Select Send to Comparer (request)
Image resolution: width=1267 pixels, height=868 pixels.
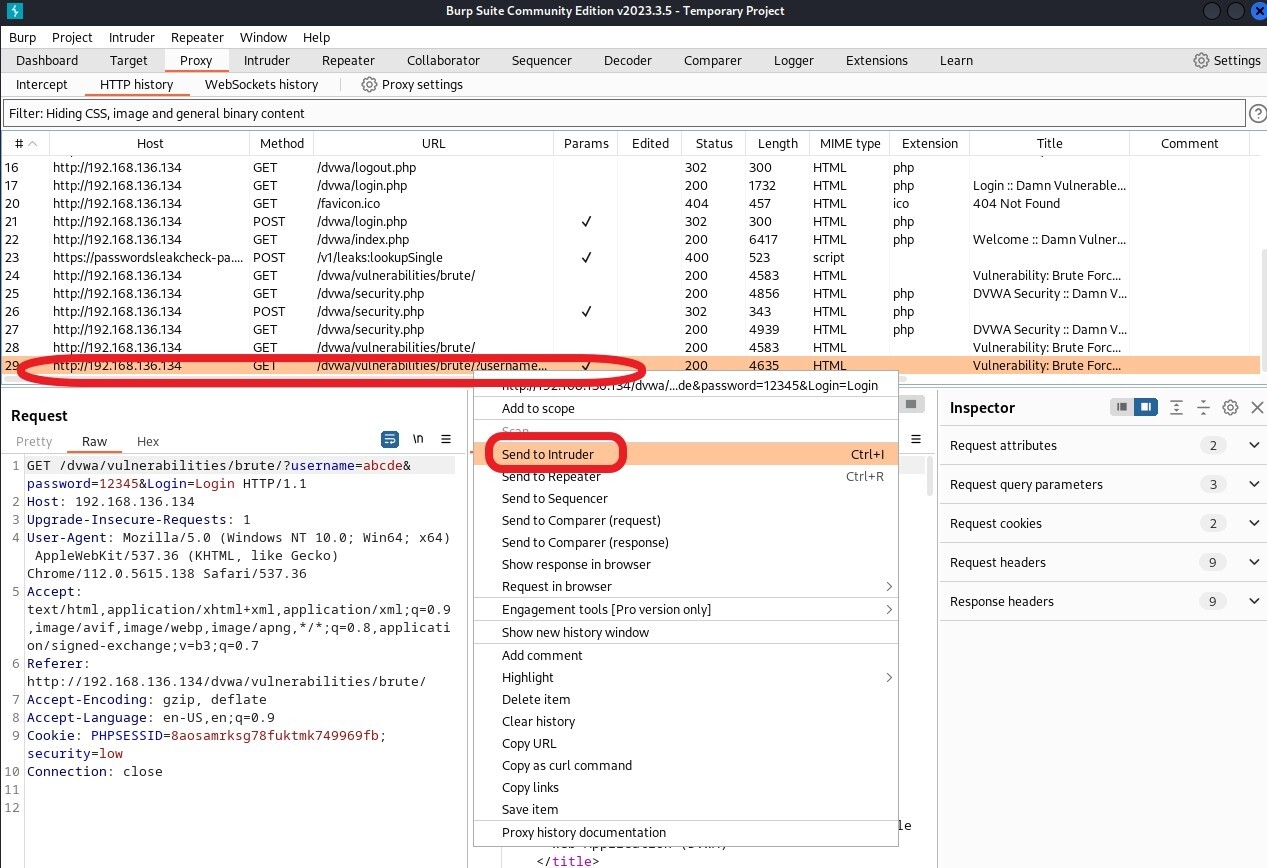[686, 520]
